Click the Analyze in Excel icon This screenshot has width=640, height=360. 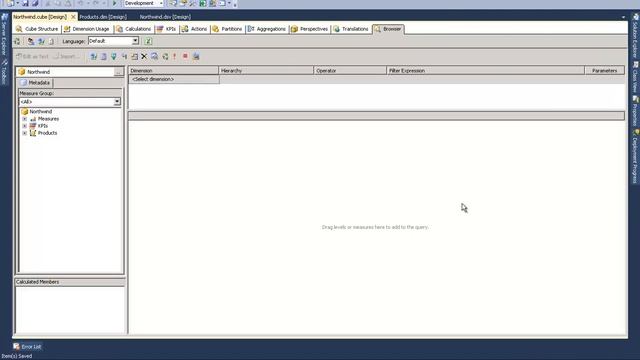[148, 41]
